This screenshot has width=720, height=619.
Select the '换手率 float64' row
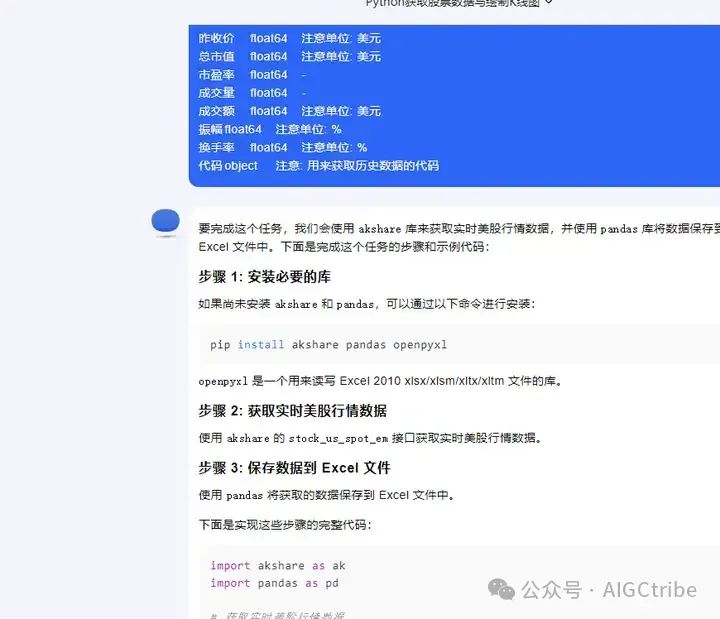[282, 147]
